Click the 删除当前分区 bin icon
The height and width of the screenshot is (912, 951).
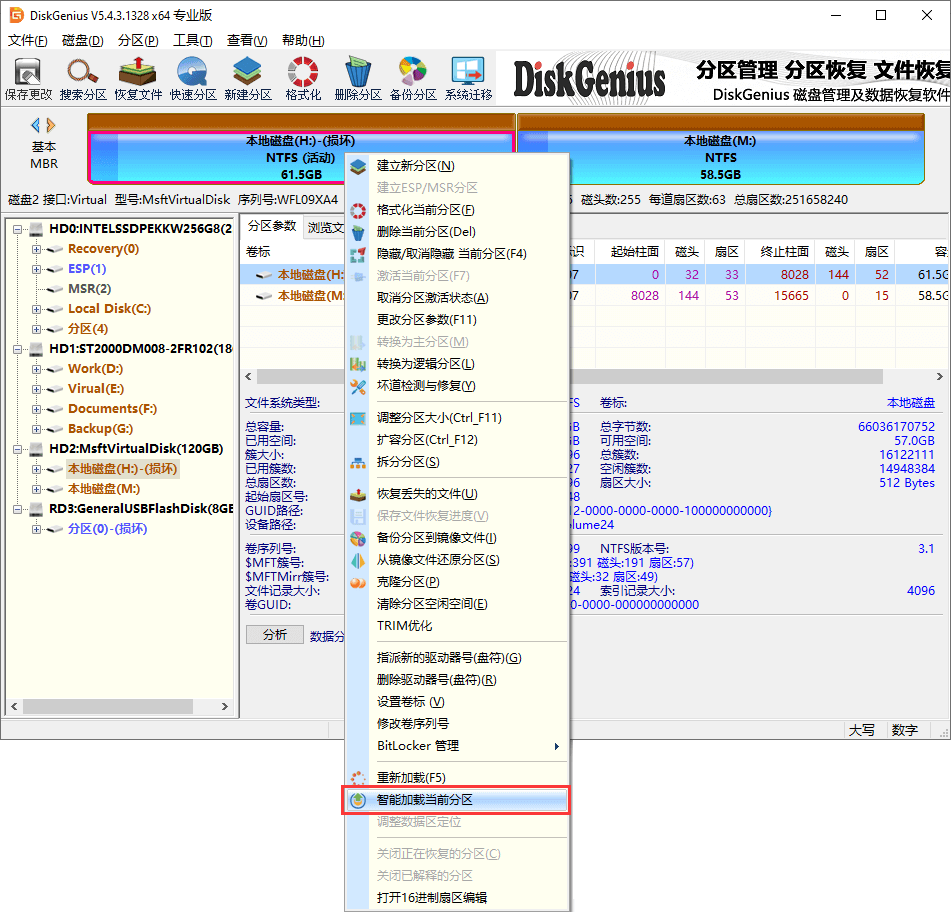[358, 232]
